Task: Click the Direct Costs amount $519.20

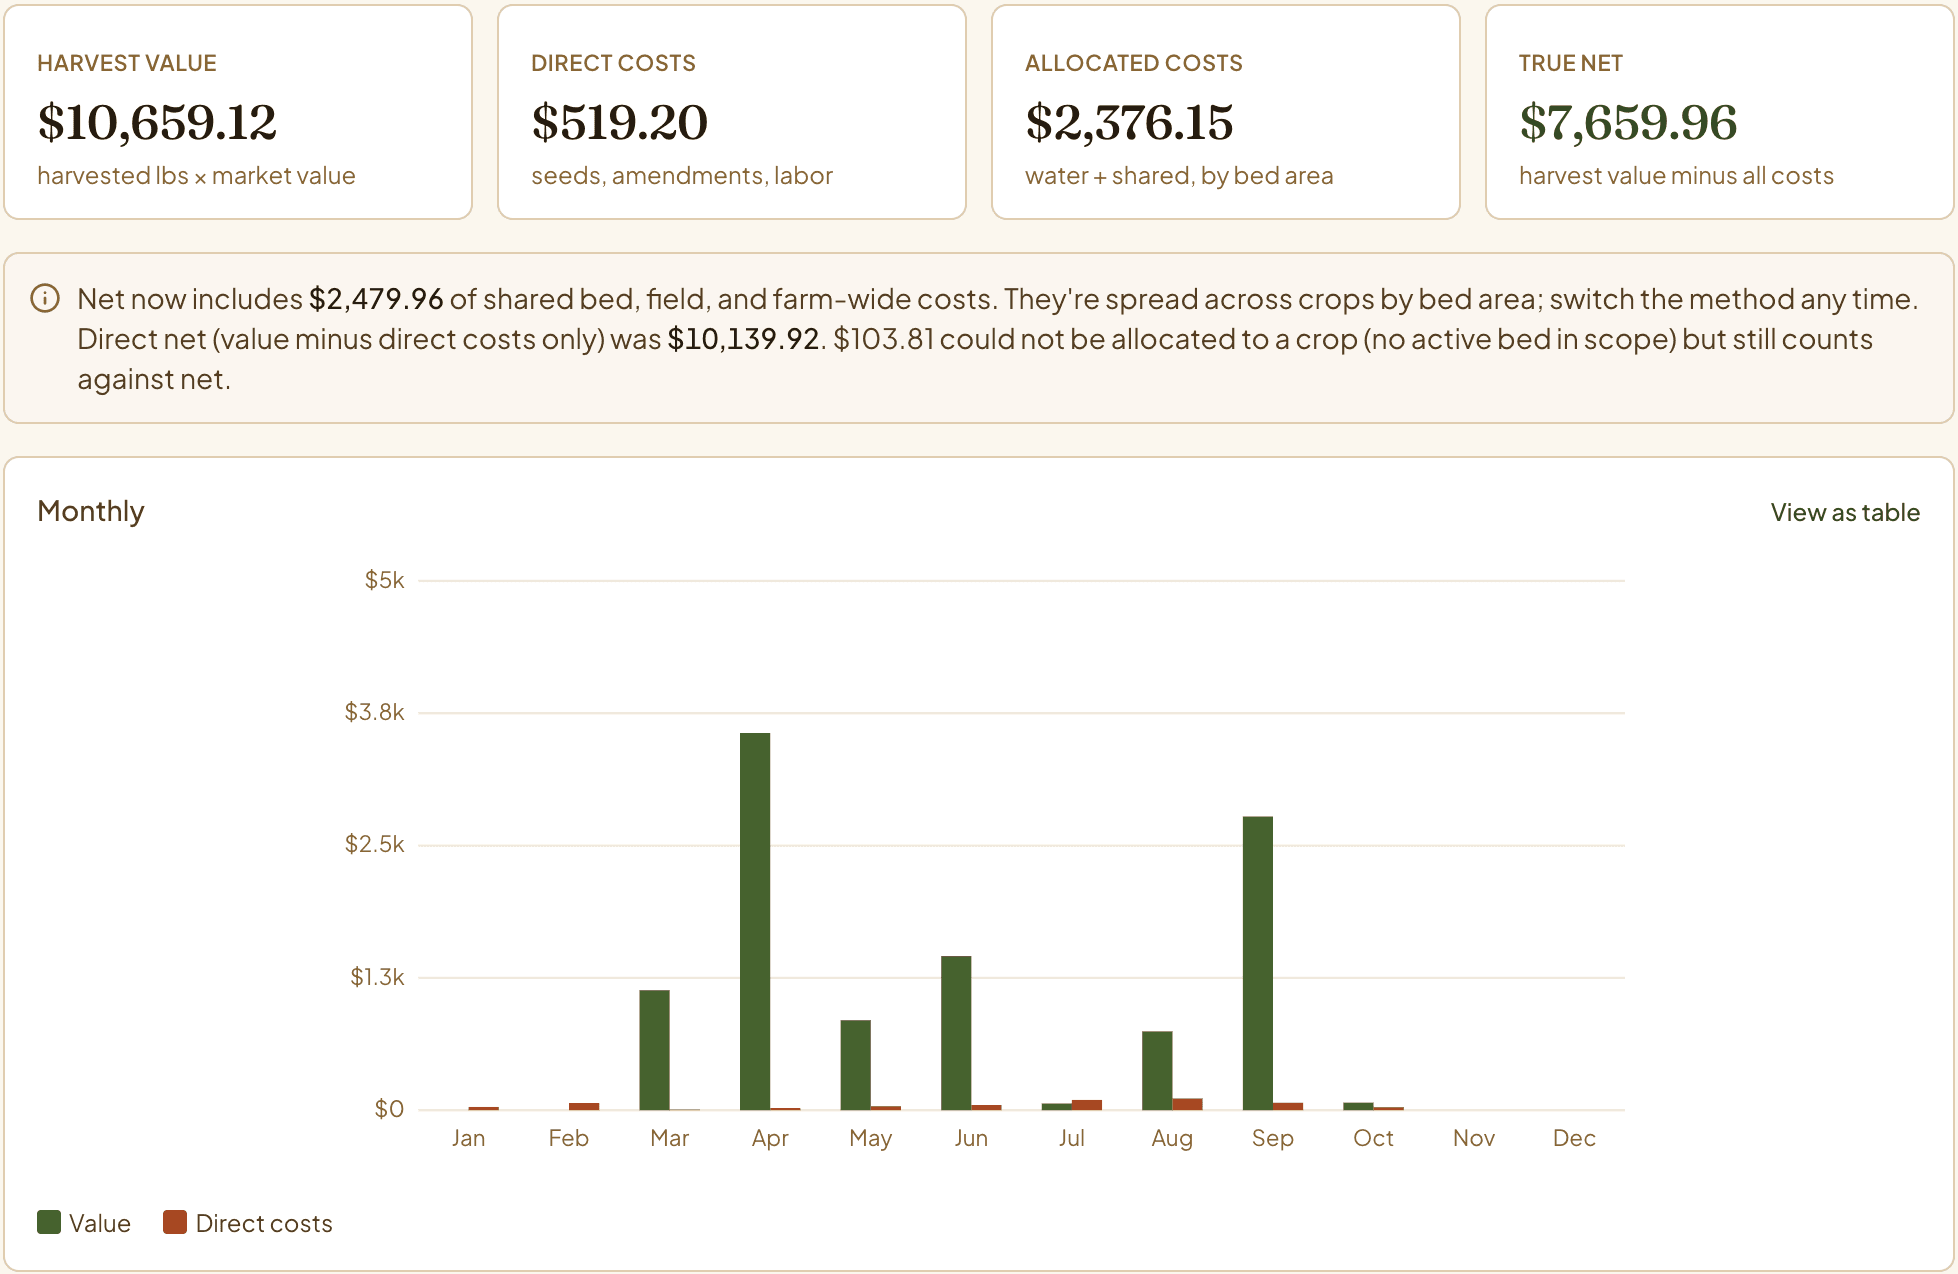Action: tap(619, 122)
